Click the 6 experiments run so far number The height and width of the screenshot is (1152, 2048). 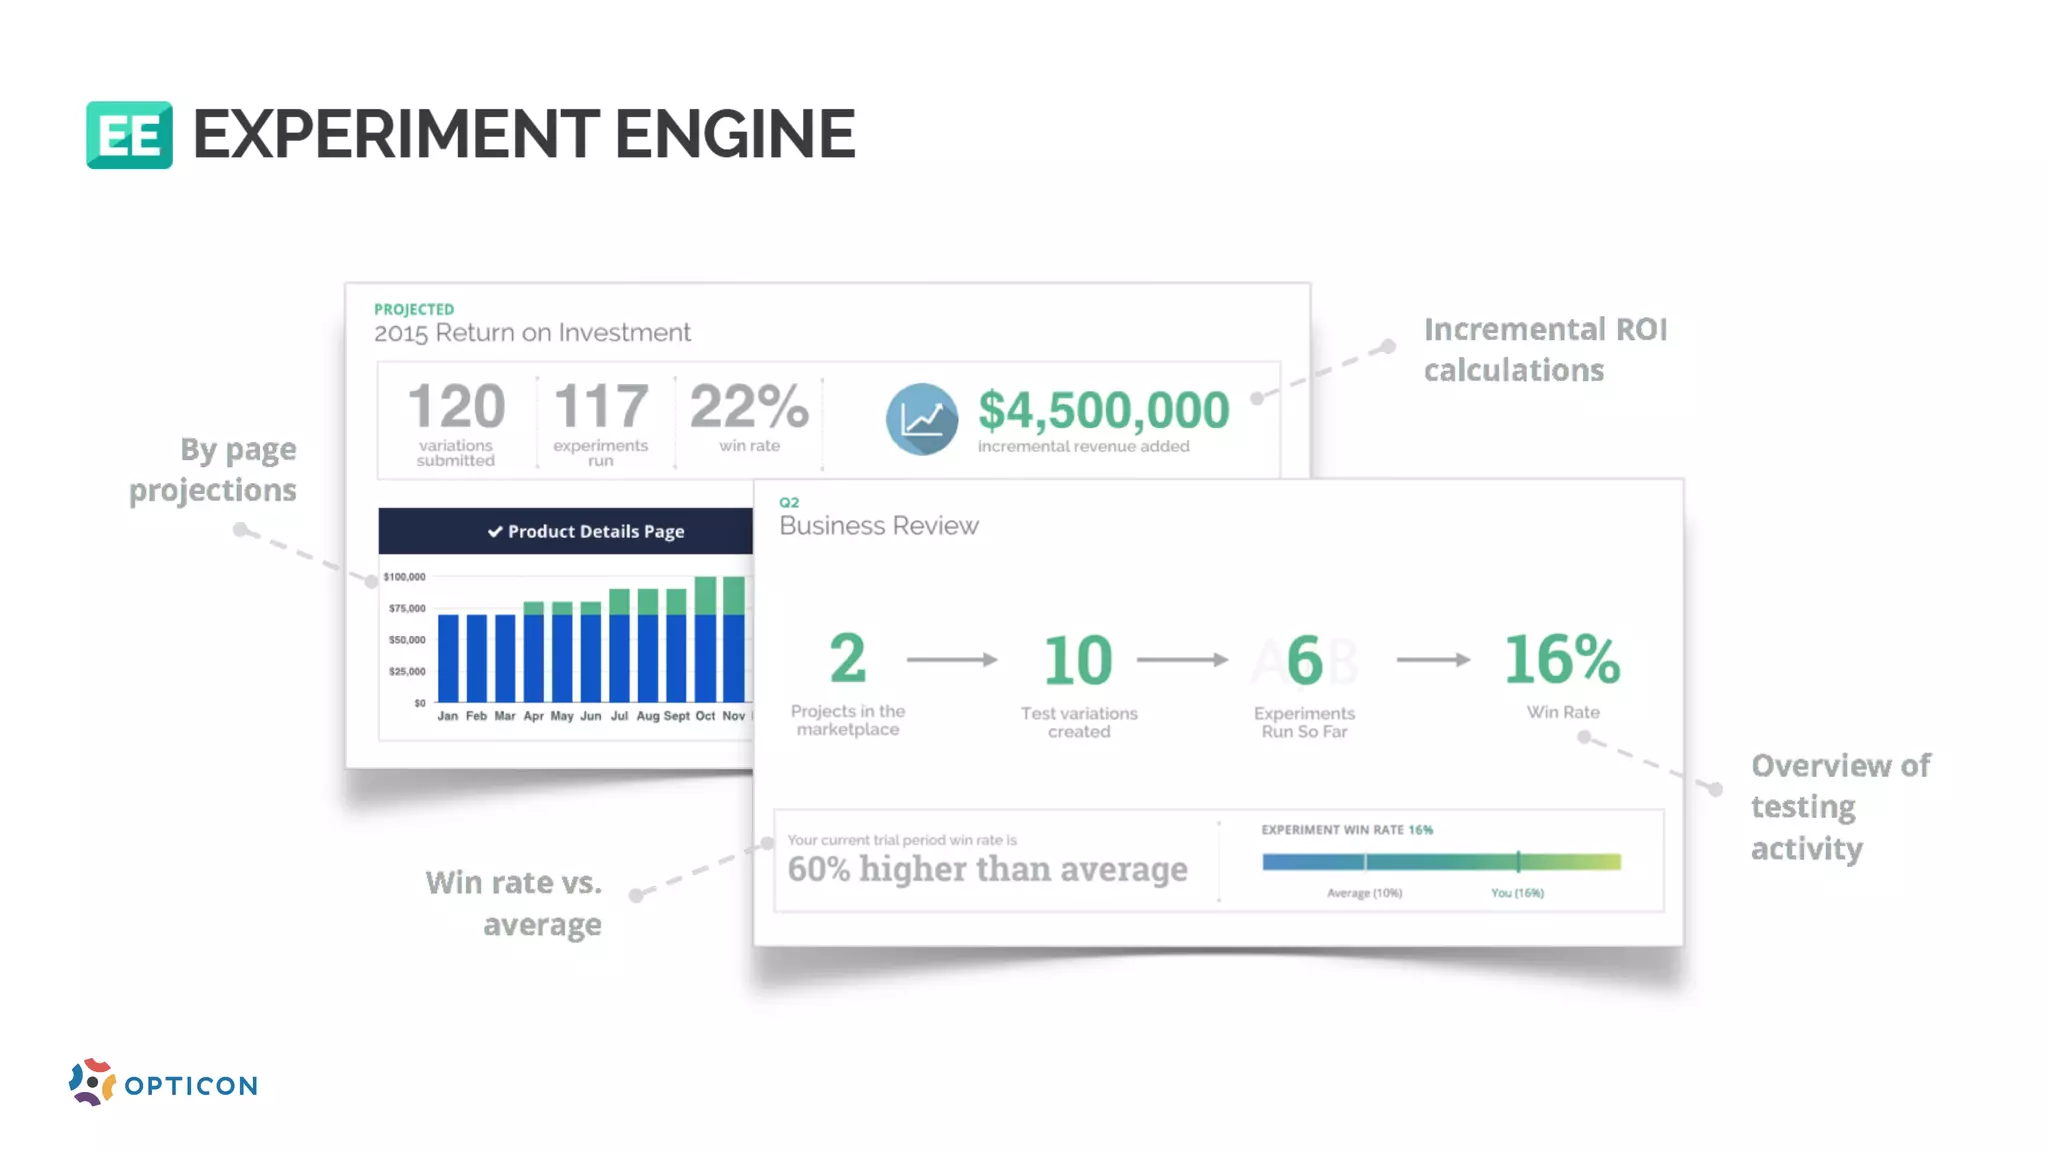click(1304, 661)
